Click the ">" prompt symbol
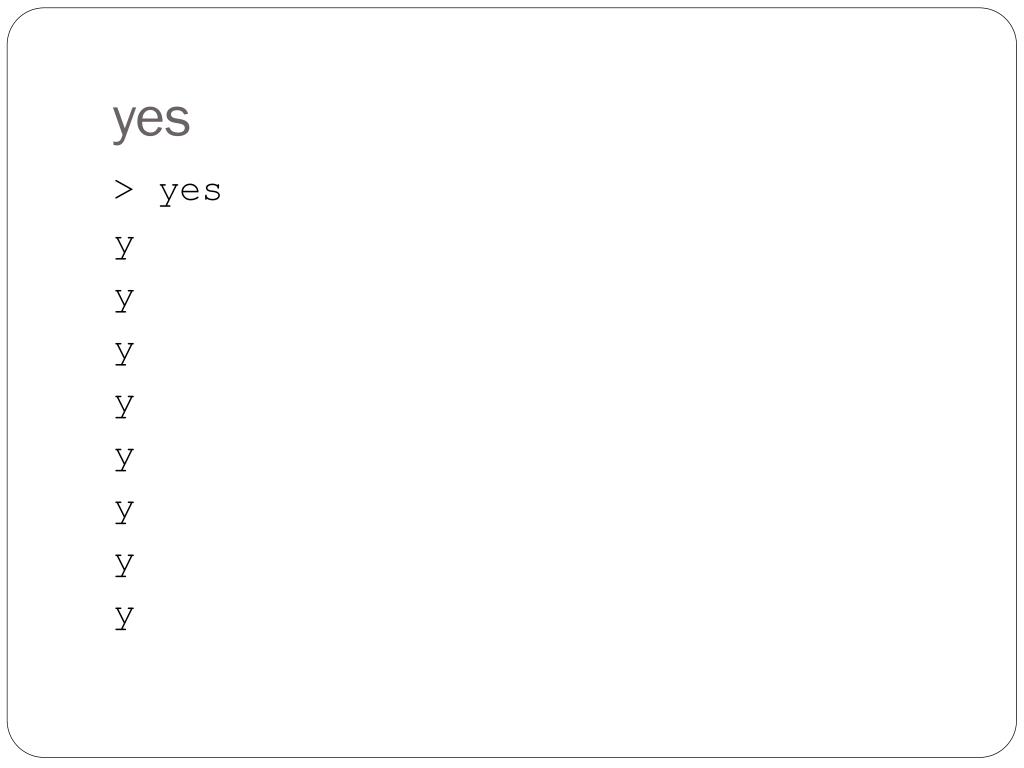1024x768 pixels. pos(124,190)
